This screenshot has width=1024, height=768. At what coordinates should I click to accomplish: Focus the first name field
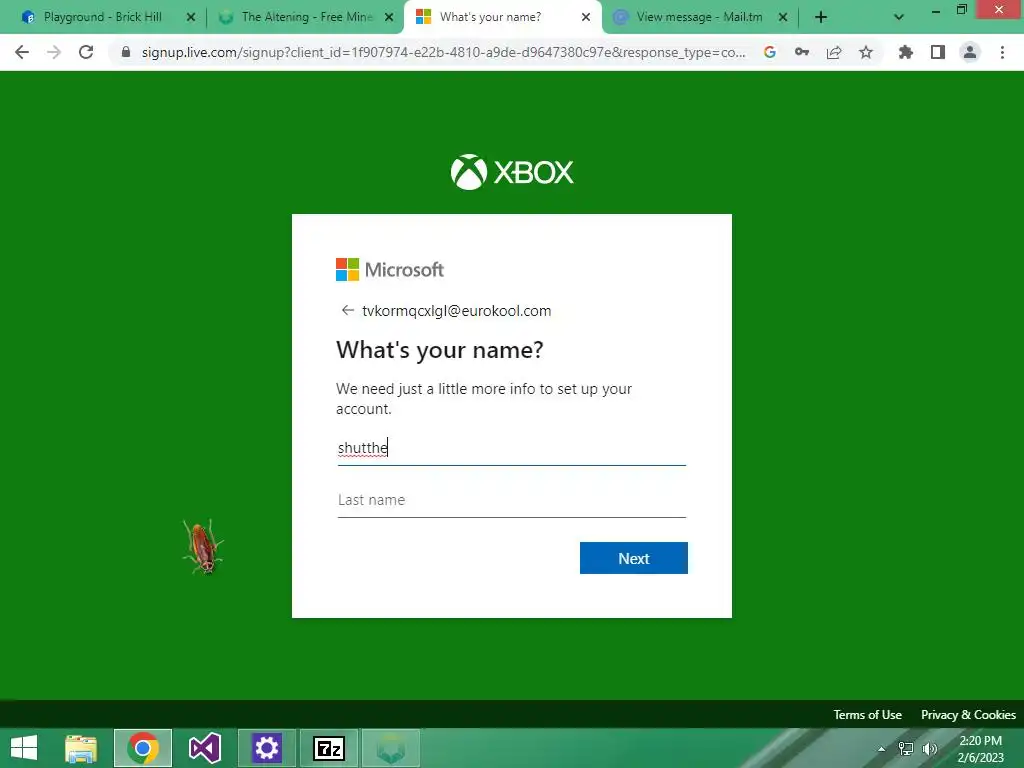coord(512,448)
